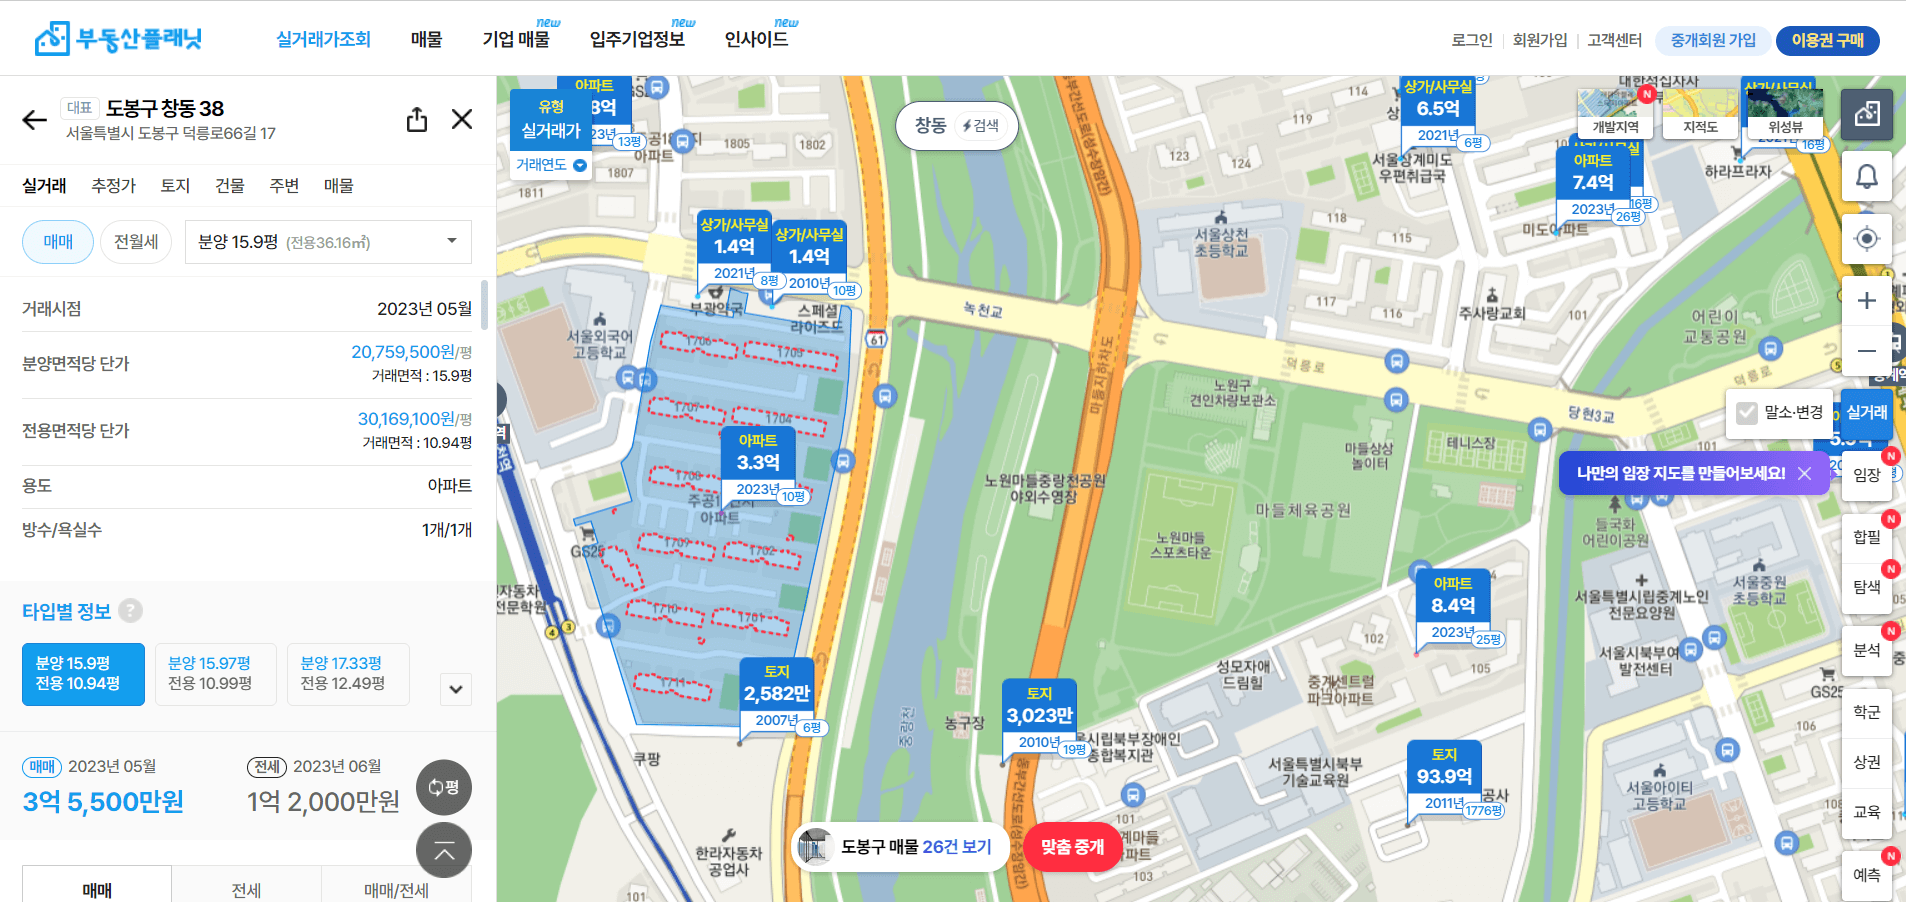Image resolution: width=1906 pixels, height=902 pixels.
Task: Open the 유형 실거래가 filter panel
Action: pos(551,119)
